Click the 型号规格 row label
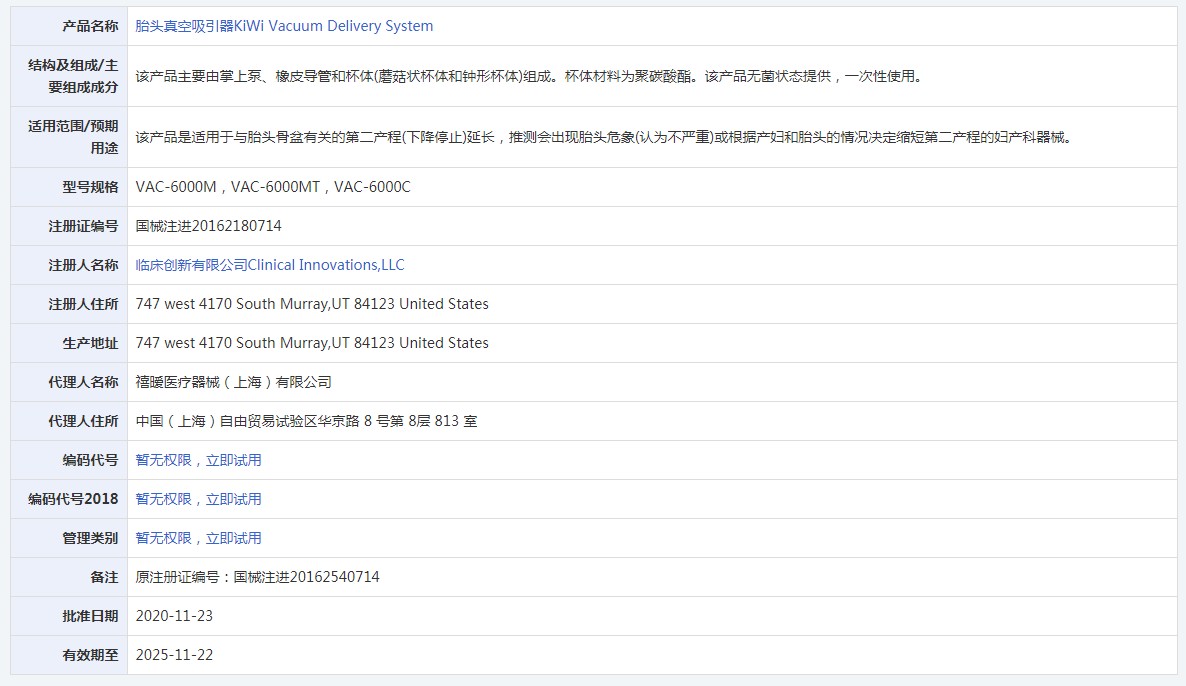This screenshot has width=1186, height=686. [90, 187]
